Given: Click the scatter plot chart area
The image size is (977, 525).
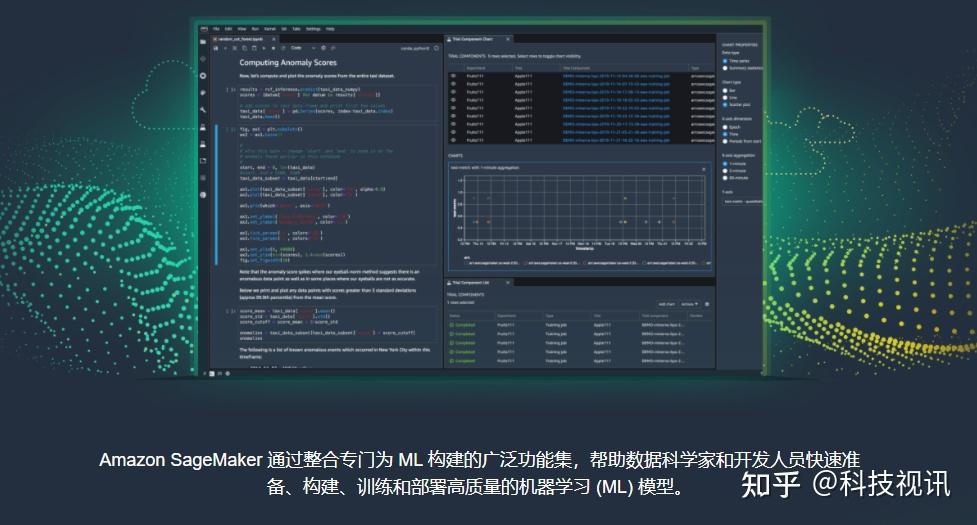Looking at the screenshot, I should (583, 210).
